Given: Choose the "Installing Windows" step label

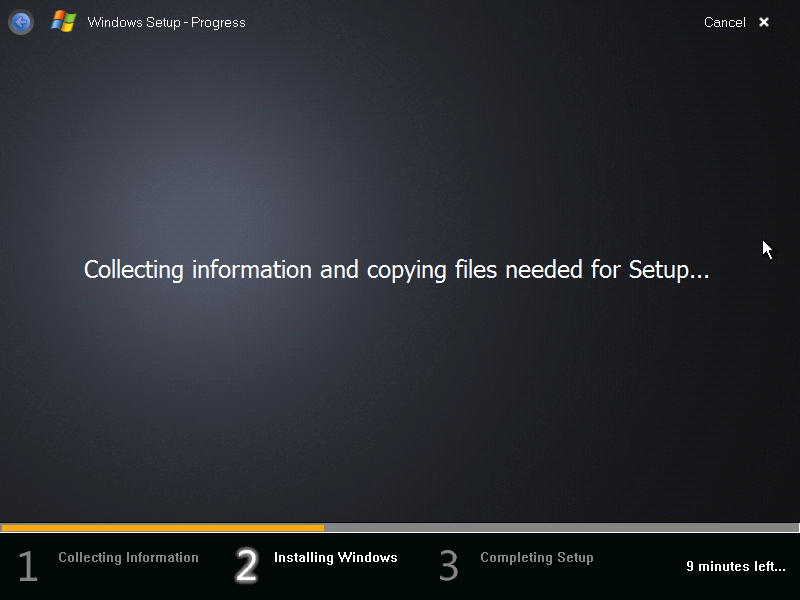Looking at the screenshot, I should (x=335, y=558).
